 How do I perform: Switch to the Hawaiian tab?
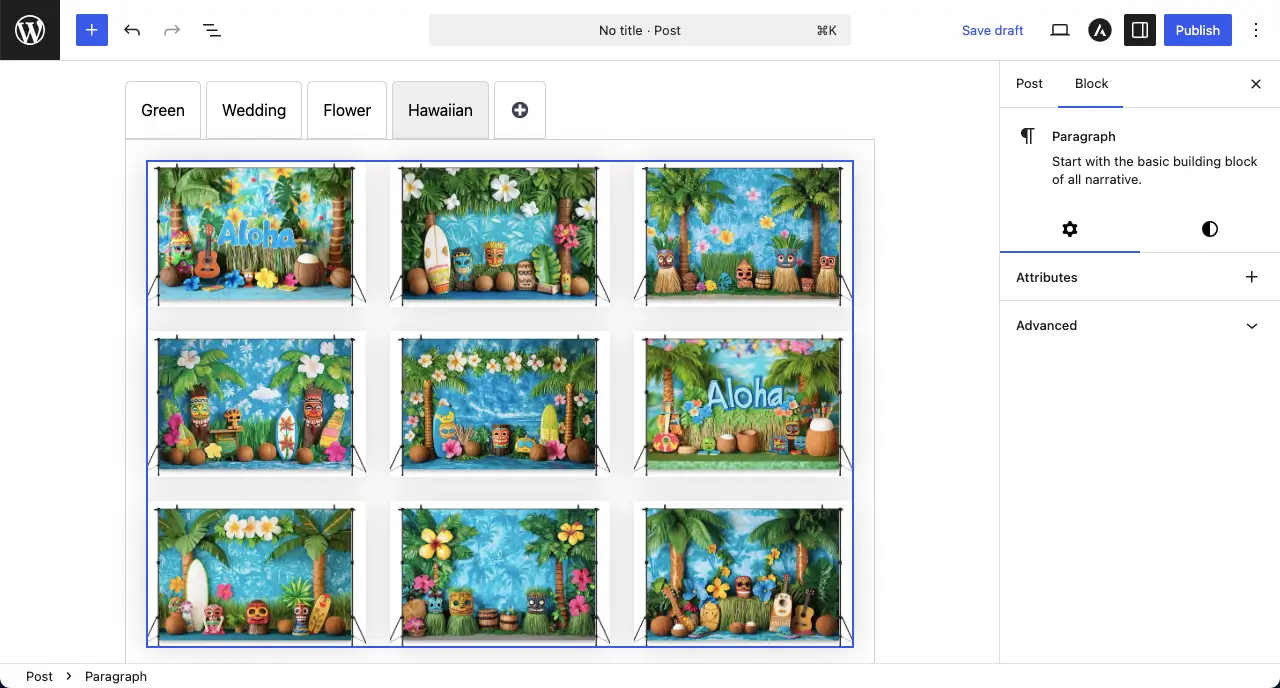[440, 110]
